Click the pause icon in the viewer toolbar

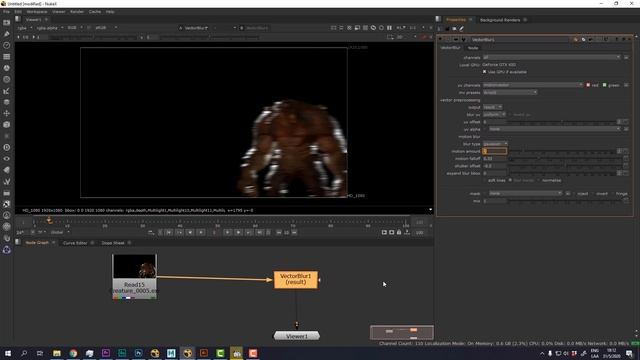click(x=389, y=28)
